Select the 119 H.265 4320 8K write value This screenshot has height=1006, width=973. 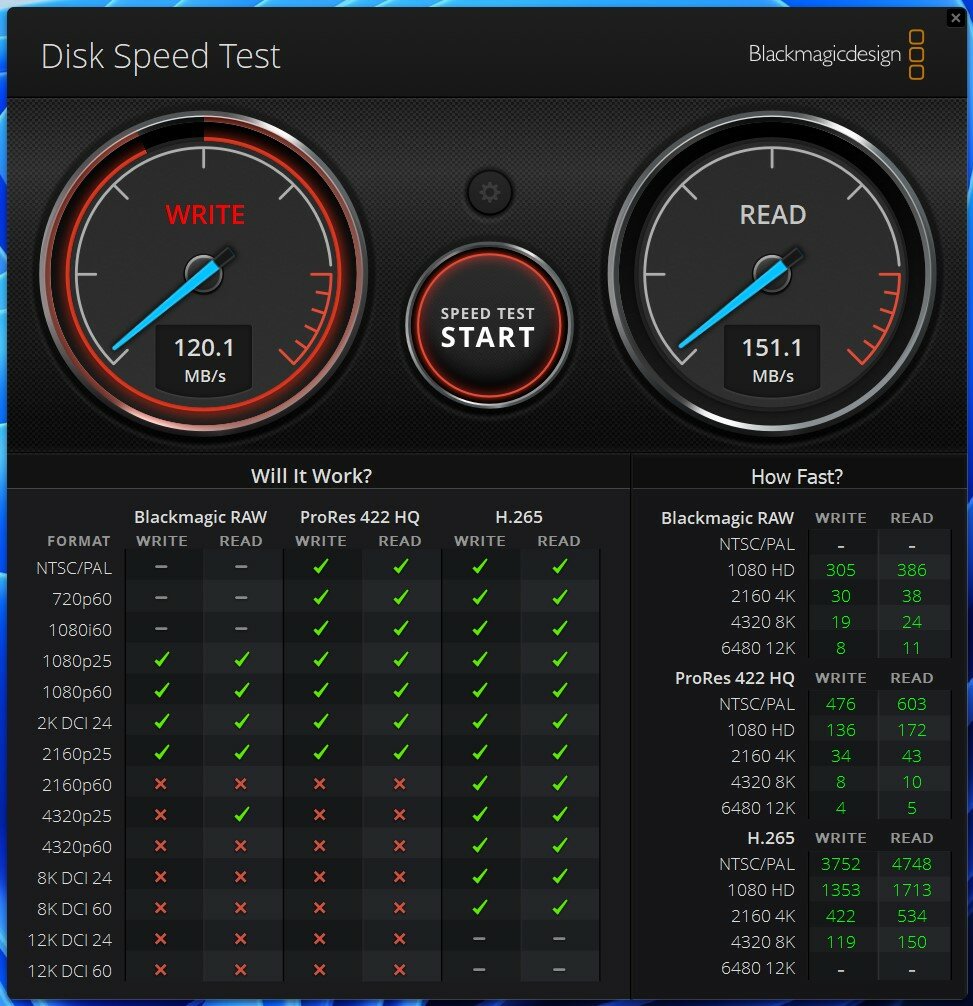click(x=841, y=942)
